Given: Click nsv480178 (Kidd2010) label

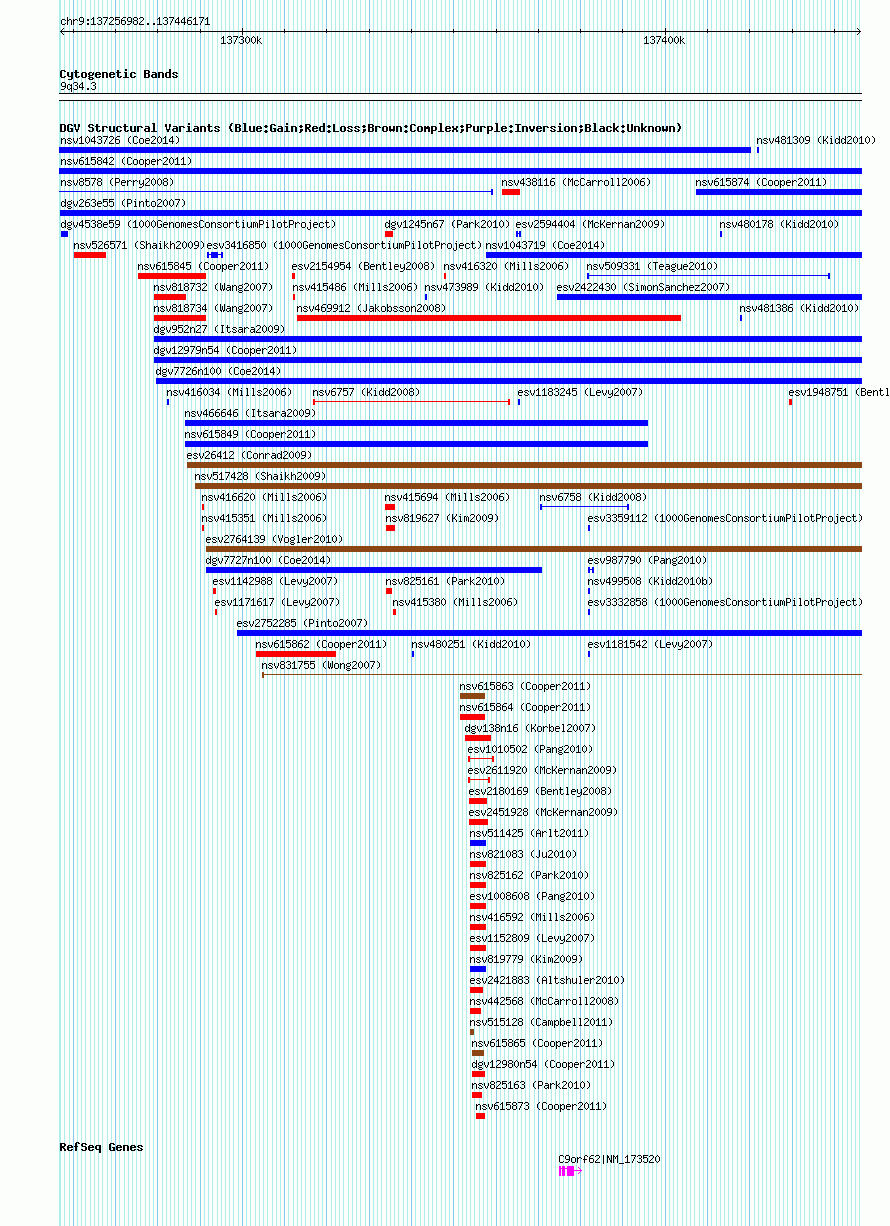Looking at the screenshot, I should coord(779,225).
